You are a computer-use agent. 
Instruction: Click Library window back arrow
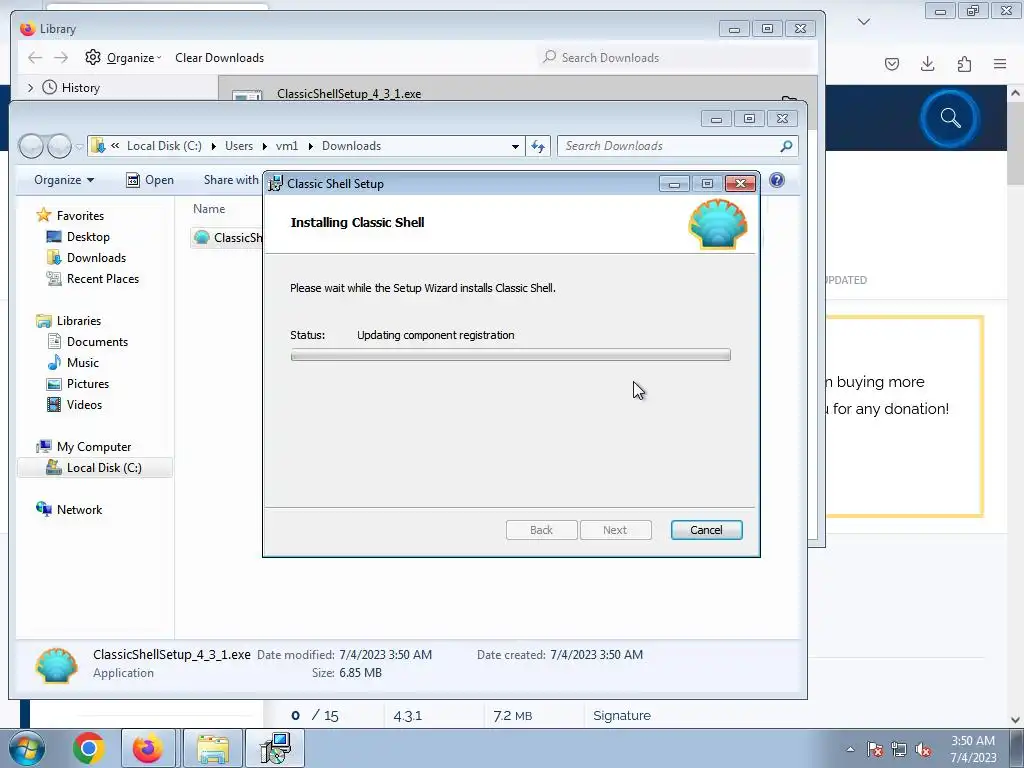click(35, 57)
